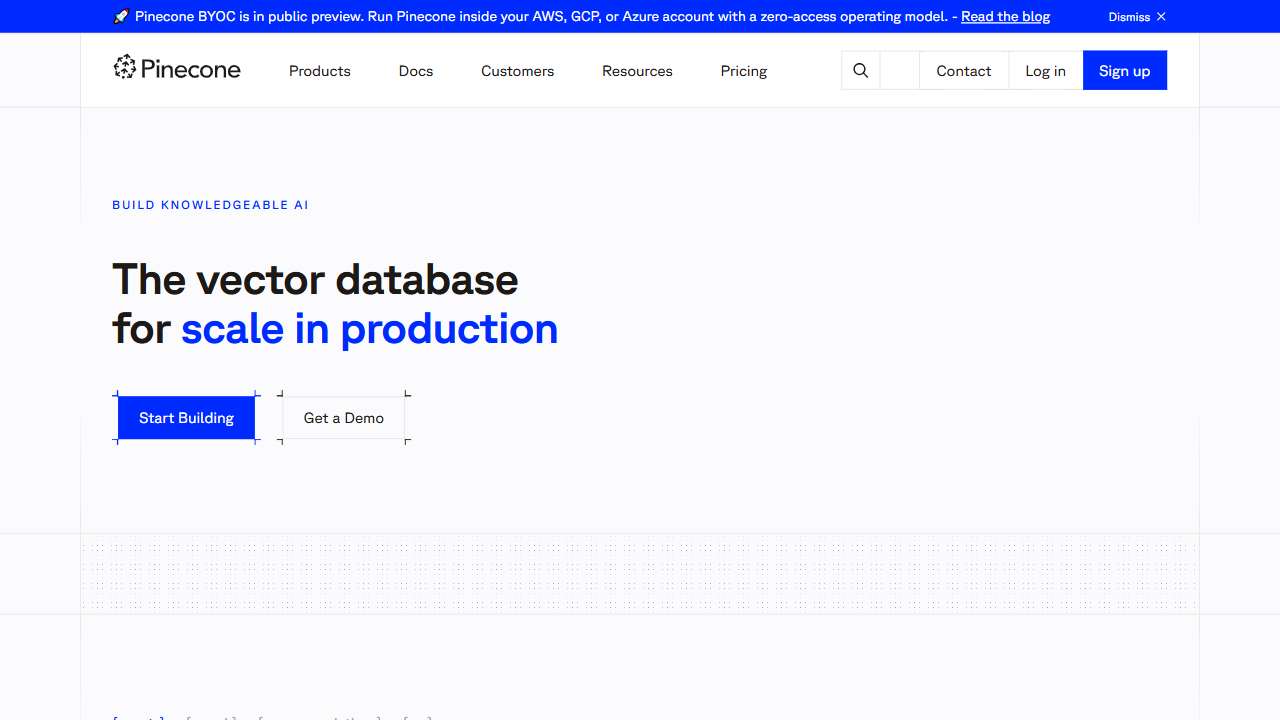Image resolution: width=1280 pixels, height=720 pixels.
Task: Request a demo via Get a Demo
Action: 344,418
